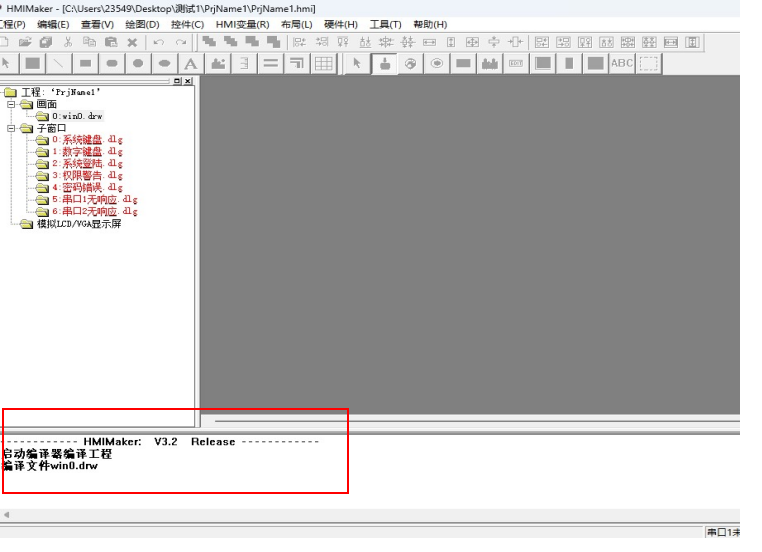This screenshot has height=552, width=762.
Task: Open the 控件(C) menu
Action: (x=187, y=24)
